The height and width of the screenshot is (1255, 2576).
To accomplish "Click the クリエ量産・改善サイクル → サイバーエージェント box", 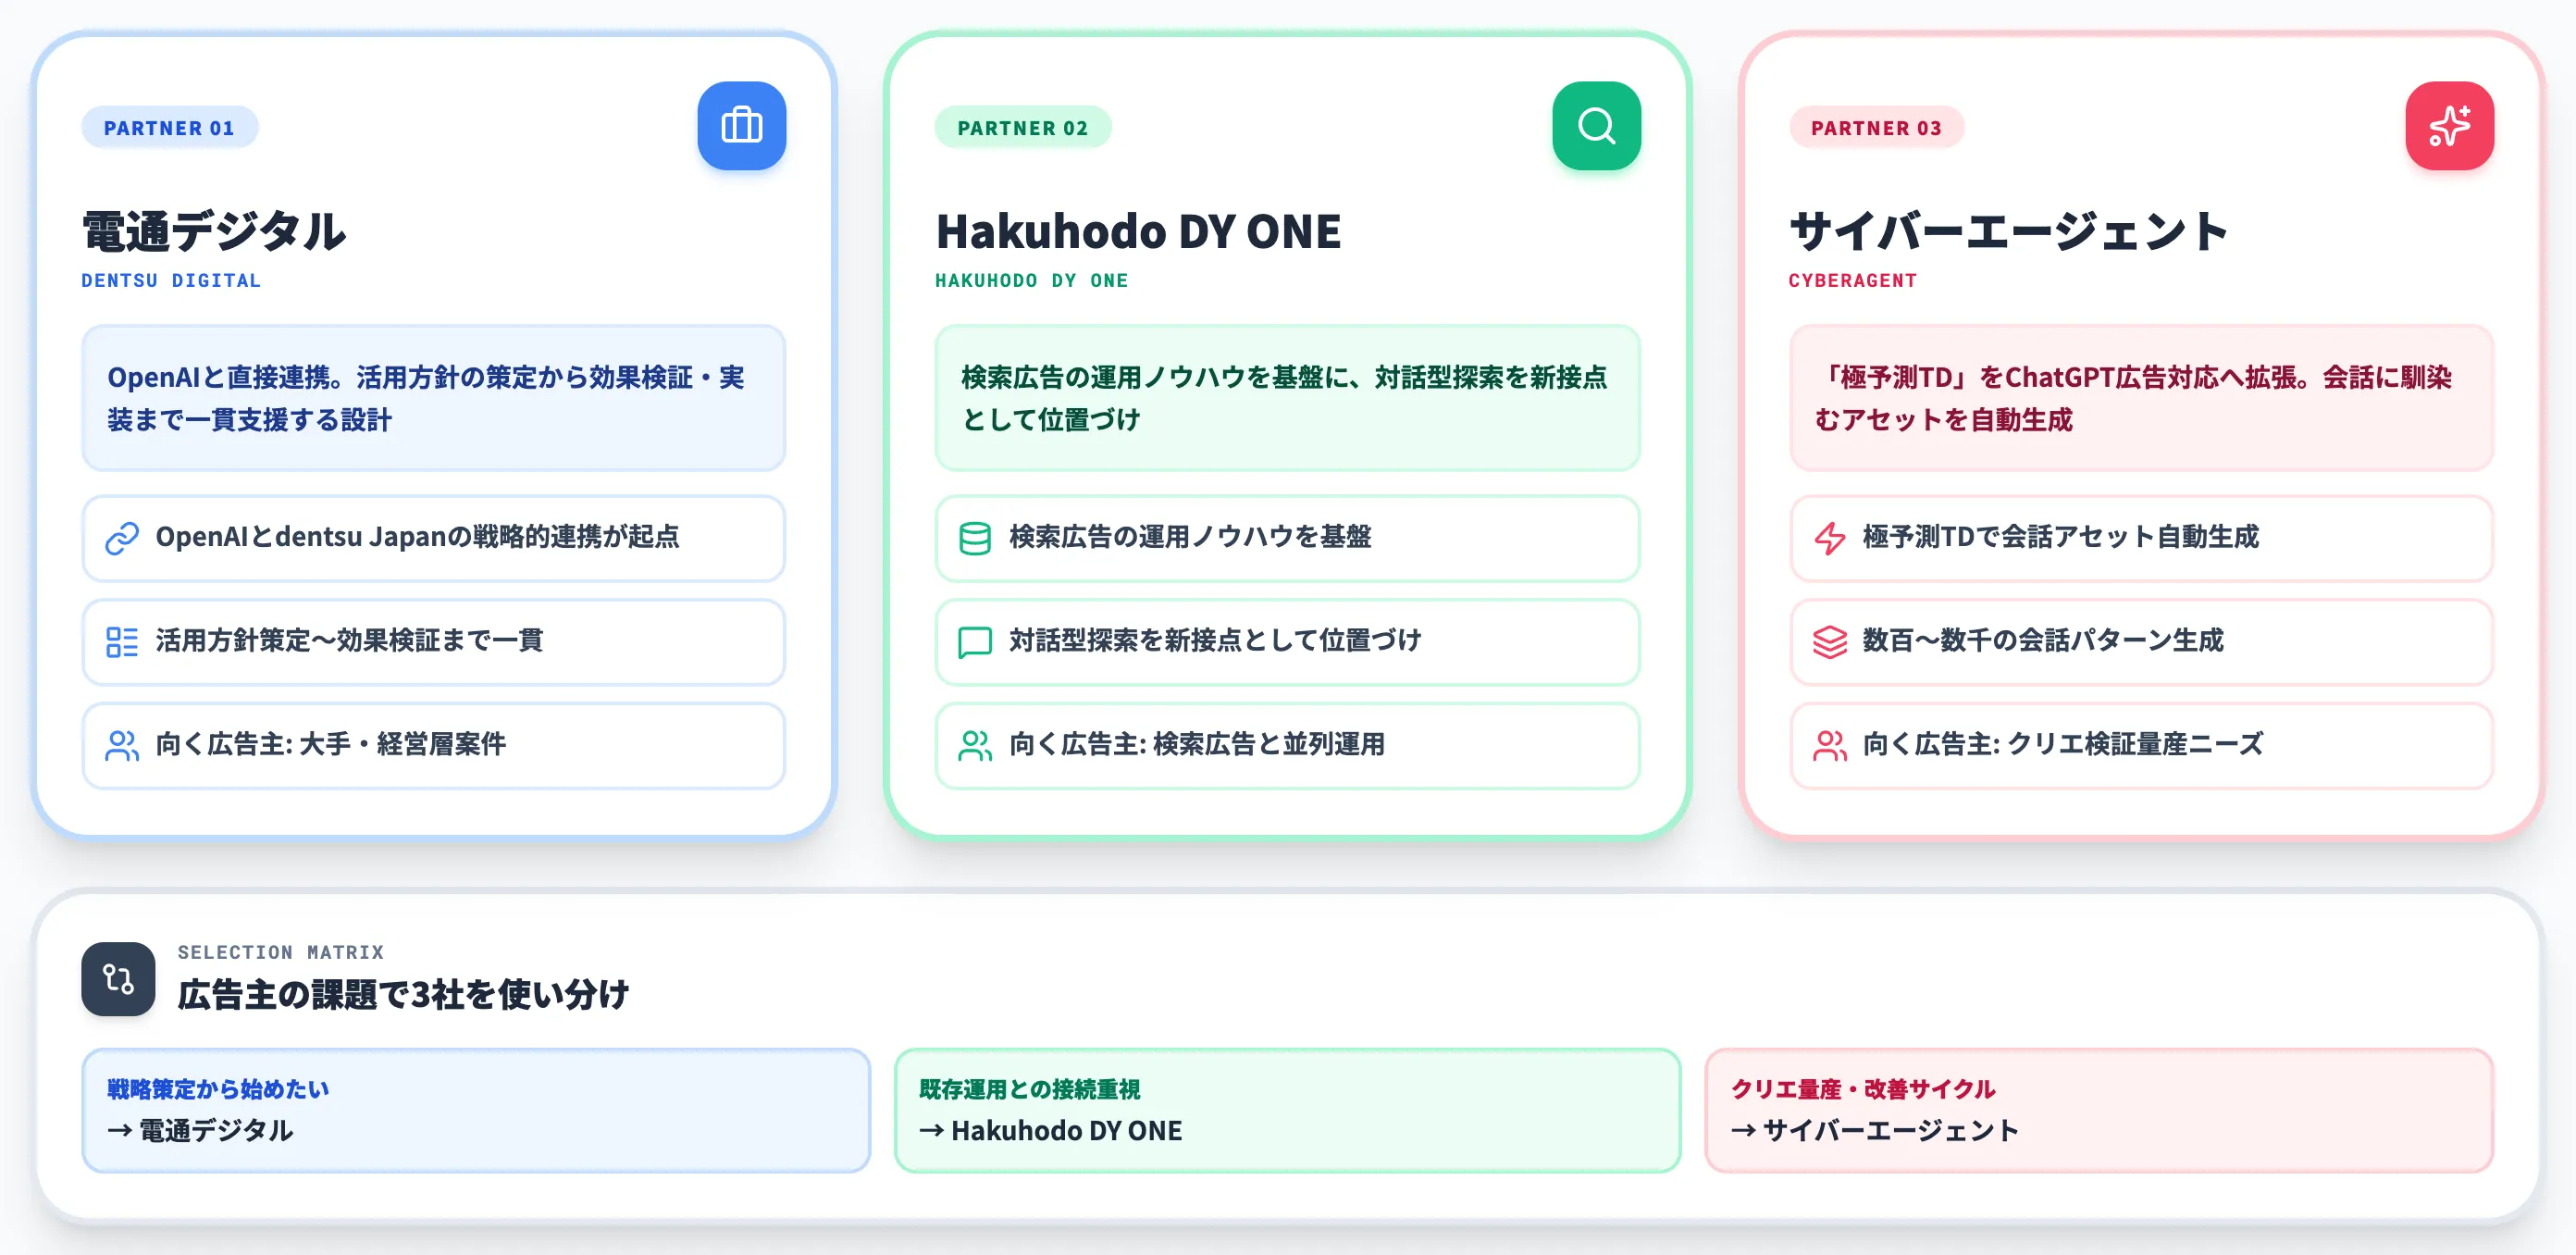I will [x=2099, y=1110].
